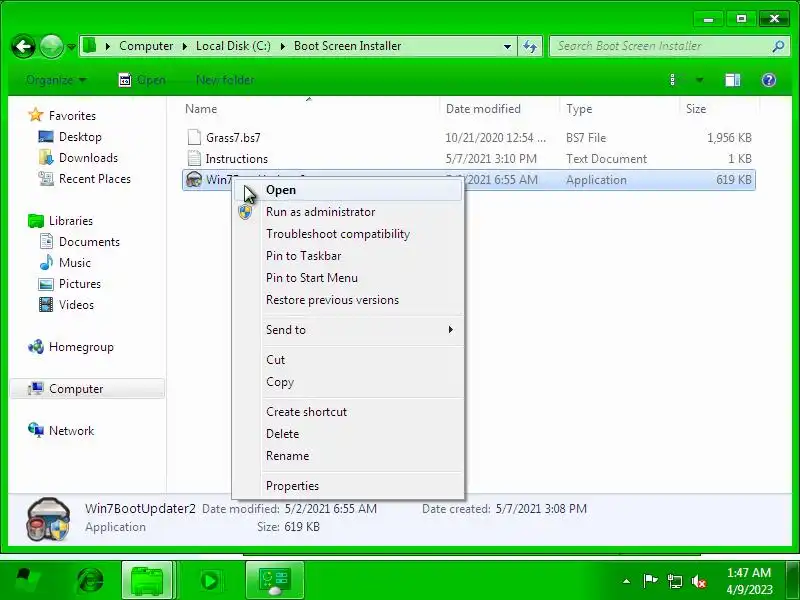Sort by Date modified column header
This screenshot has height=600, width=800.
point(499,109)
